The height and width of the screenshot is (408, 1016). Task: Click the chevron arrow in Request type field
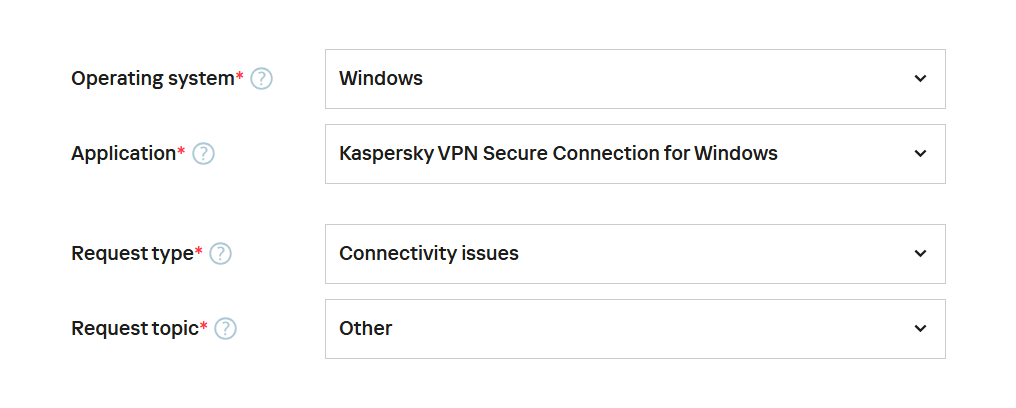click(920, 254)
